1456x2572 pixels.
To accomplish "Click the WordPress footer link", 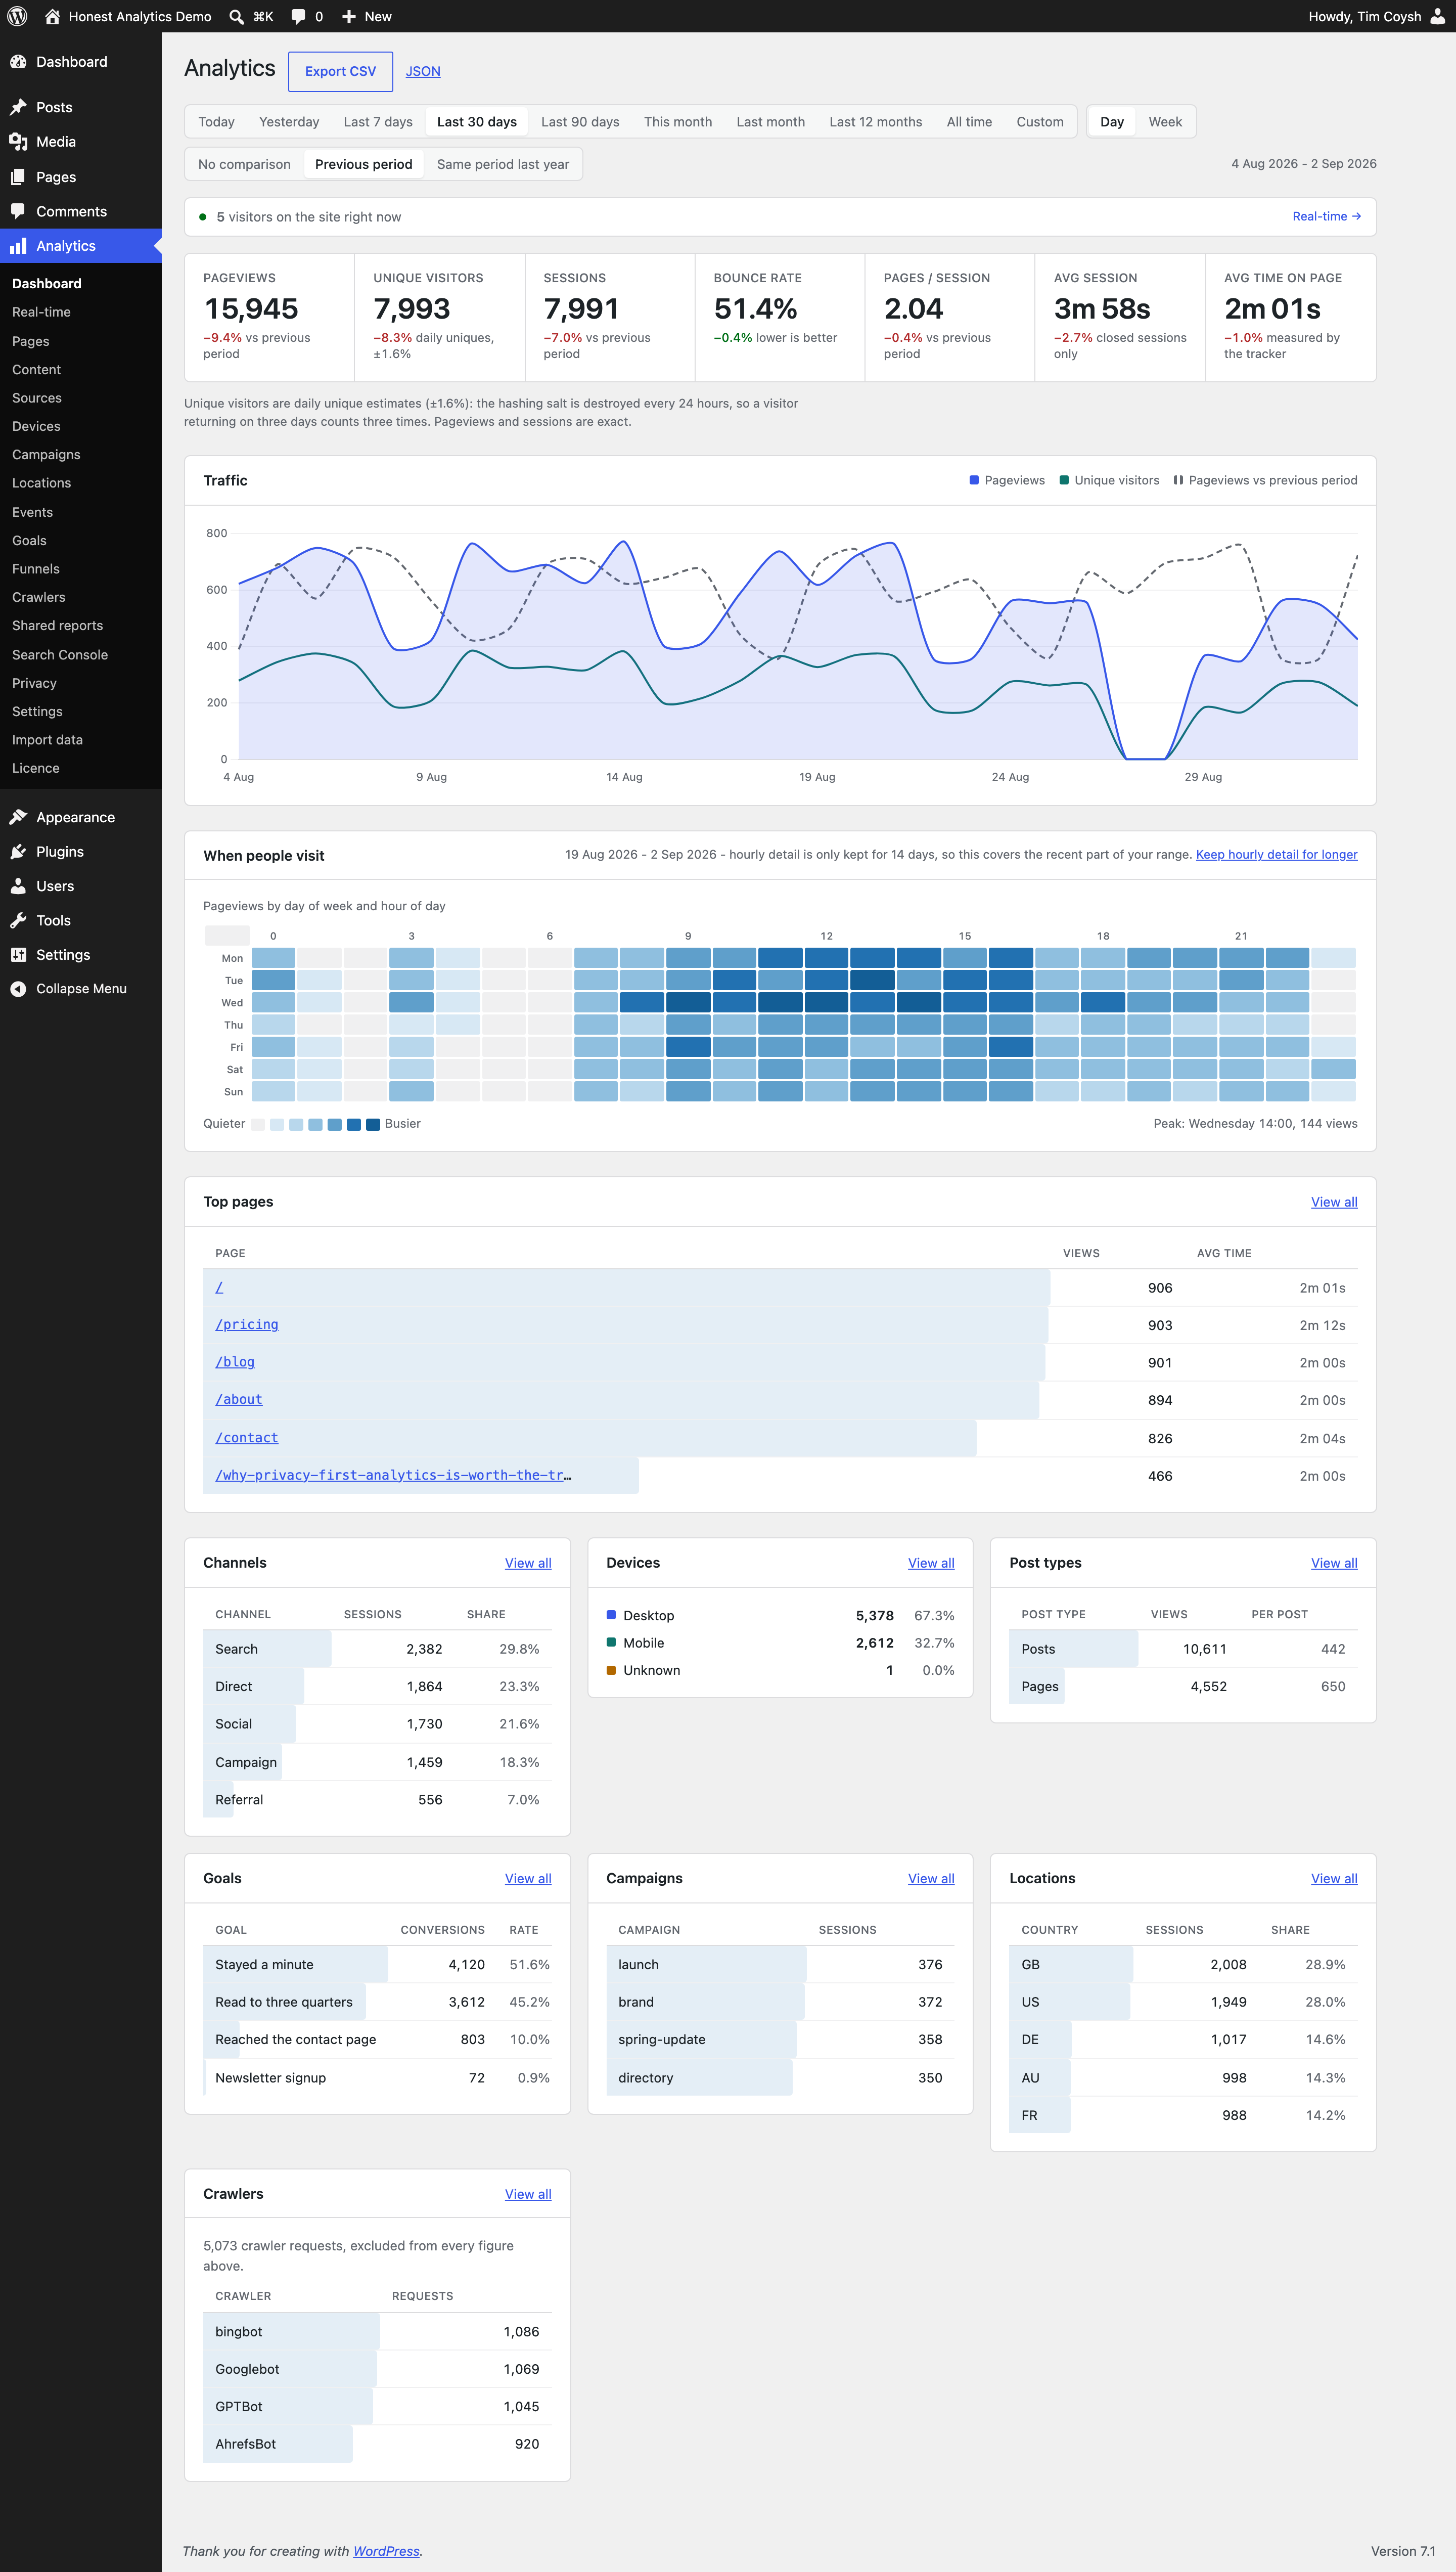I will [386, 2551].
